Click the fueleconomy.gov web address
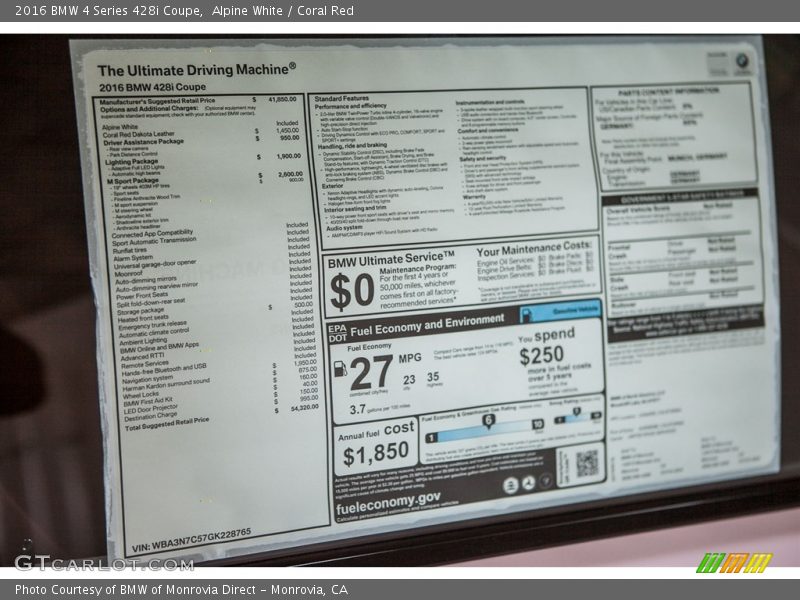Viewport: 800px width, 600px height. pos(388,503)
